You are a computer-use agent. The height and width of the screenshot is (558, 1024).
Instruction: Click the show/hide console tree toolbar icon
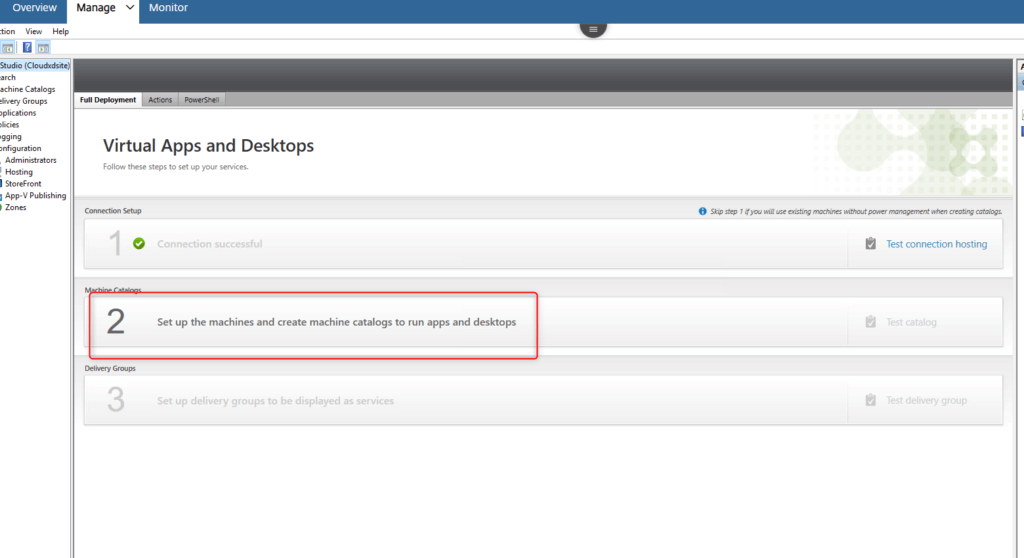pyautogui.click(x=7, y=48)
